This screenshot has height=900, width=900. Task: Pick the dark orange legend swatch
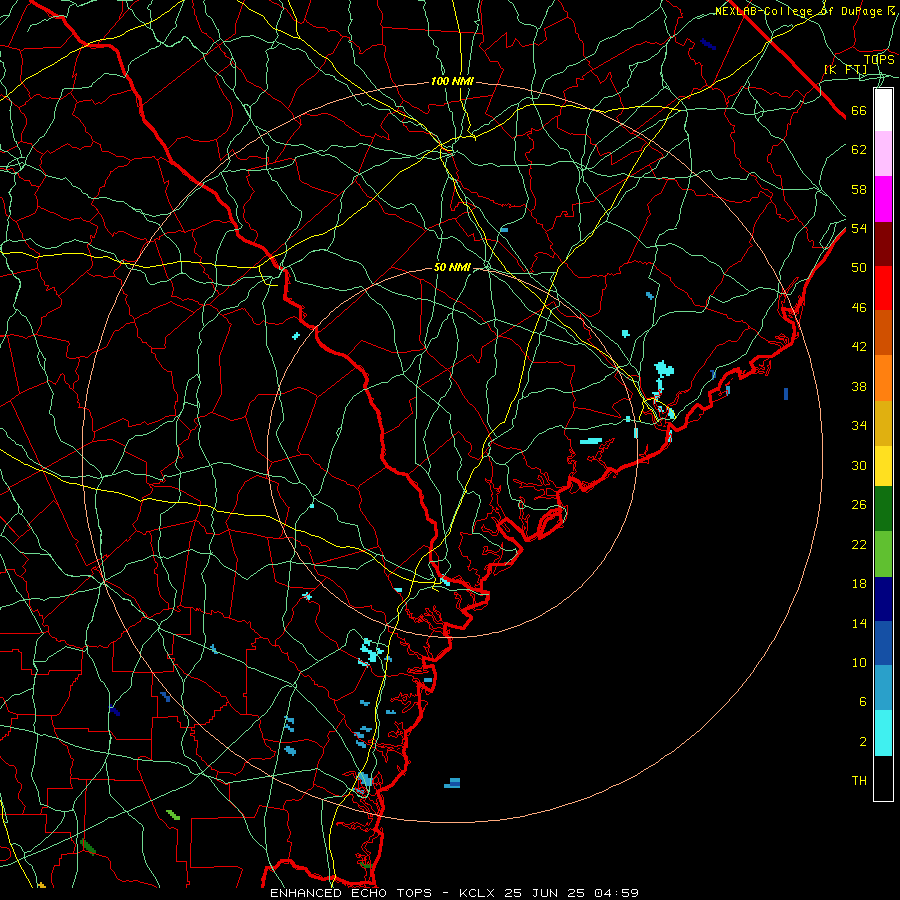883,333
